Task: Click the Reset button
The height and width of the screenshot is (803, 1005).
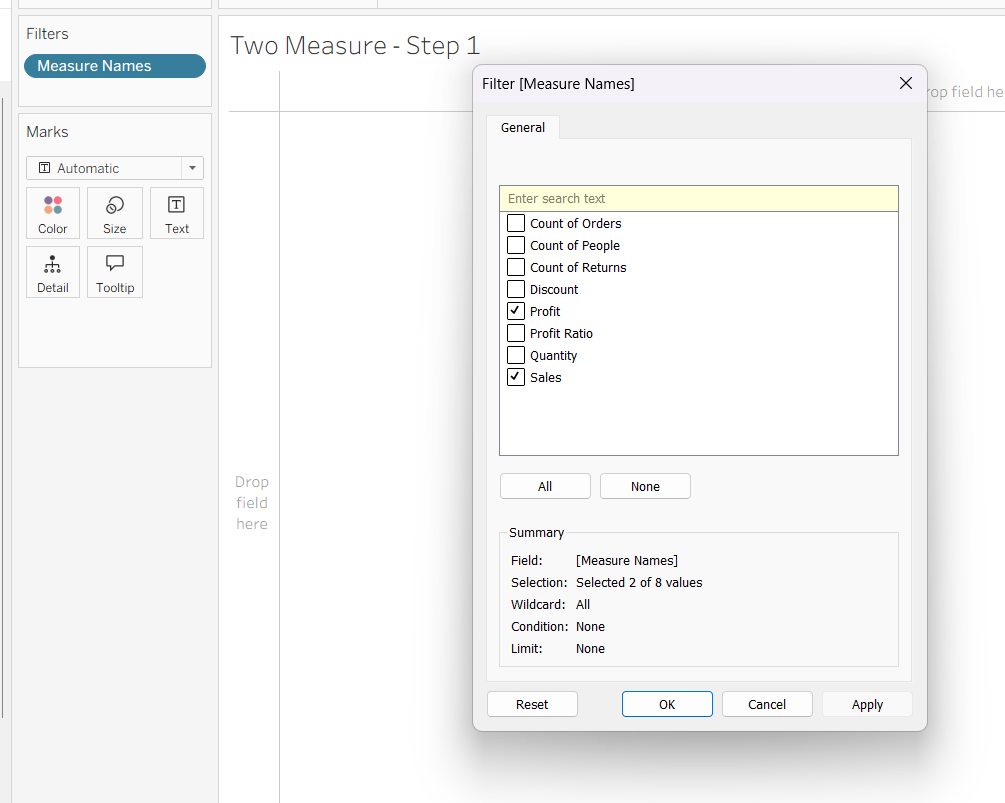Action: pyautogui.click(x=532, y=704)
